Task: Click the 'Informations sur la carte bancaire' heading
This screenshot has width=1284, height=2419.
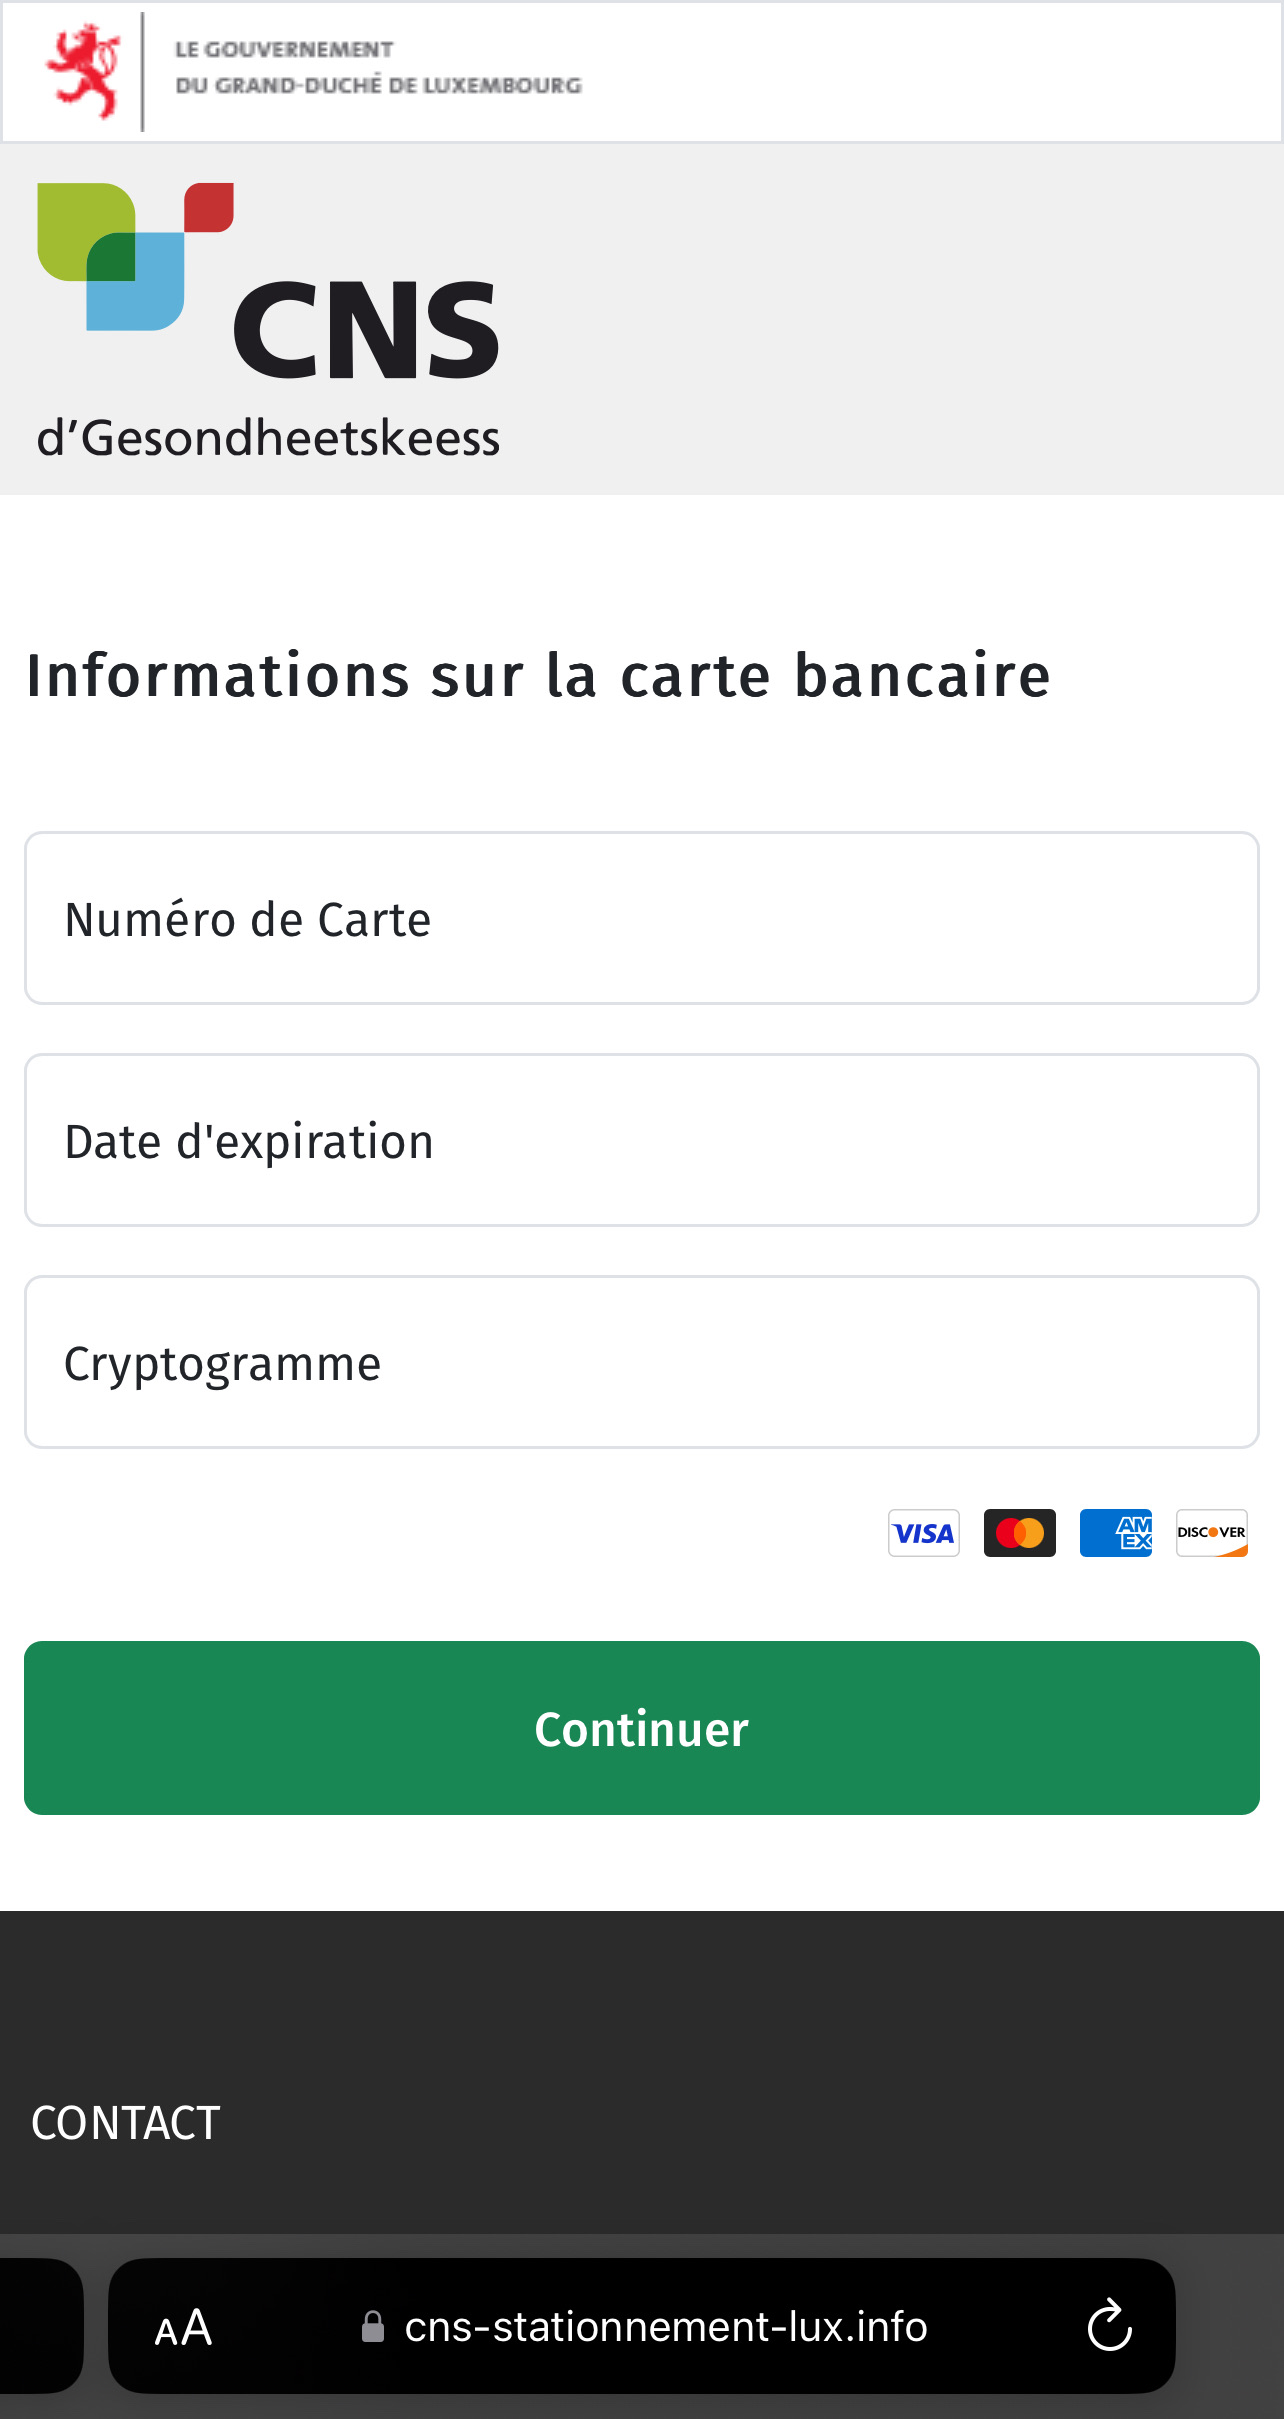Action: [538, 675]
